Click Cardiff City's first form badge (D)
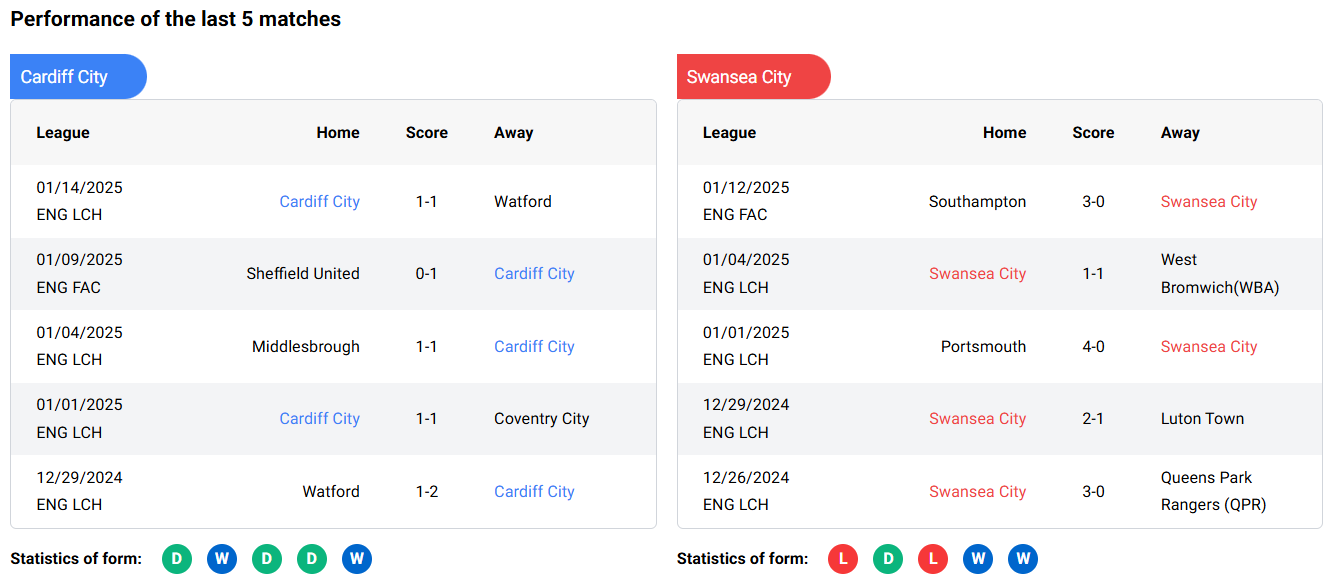 coord(177,559)
